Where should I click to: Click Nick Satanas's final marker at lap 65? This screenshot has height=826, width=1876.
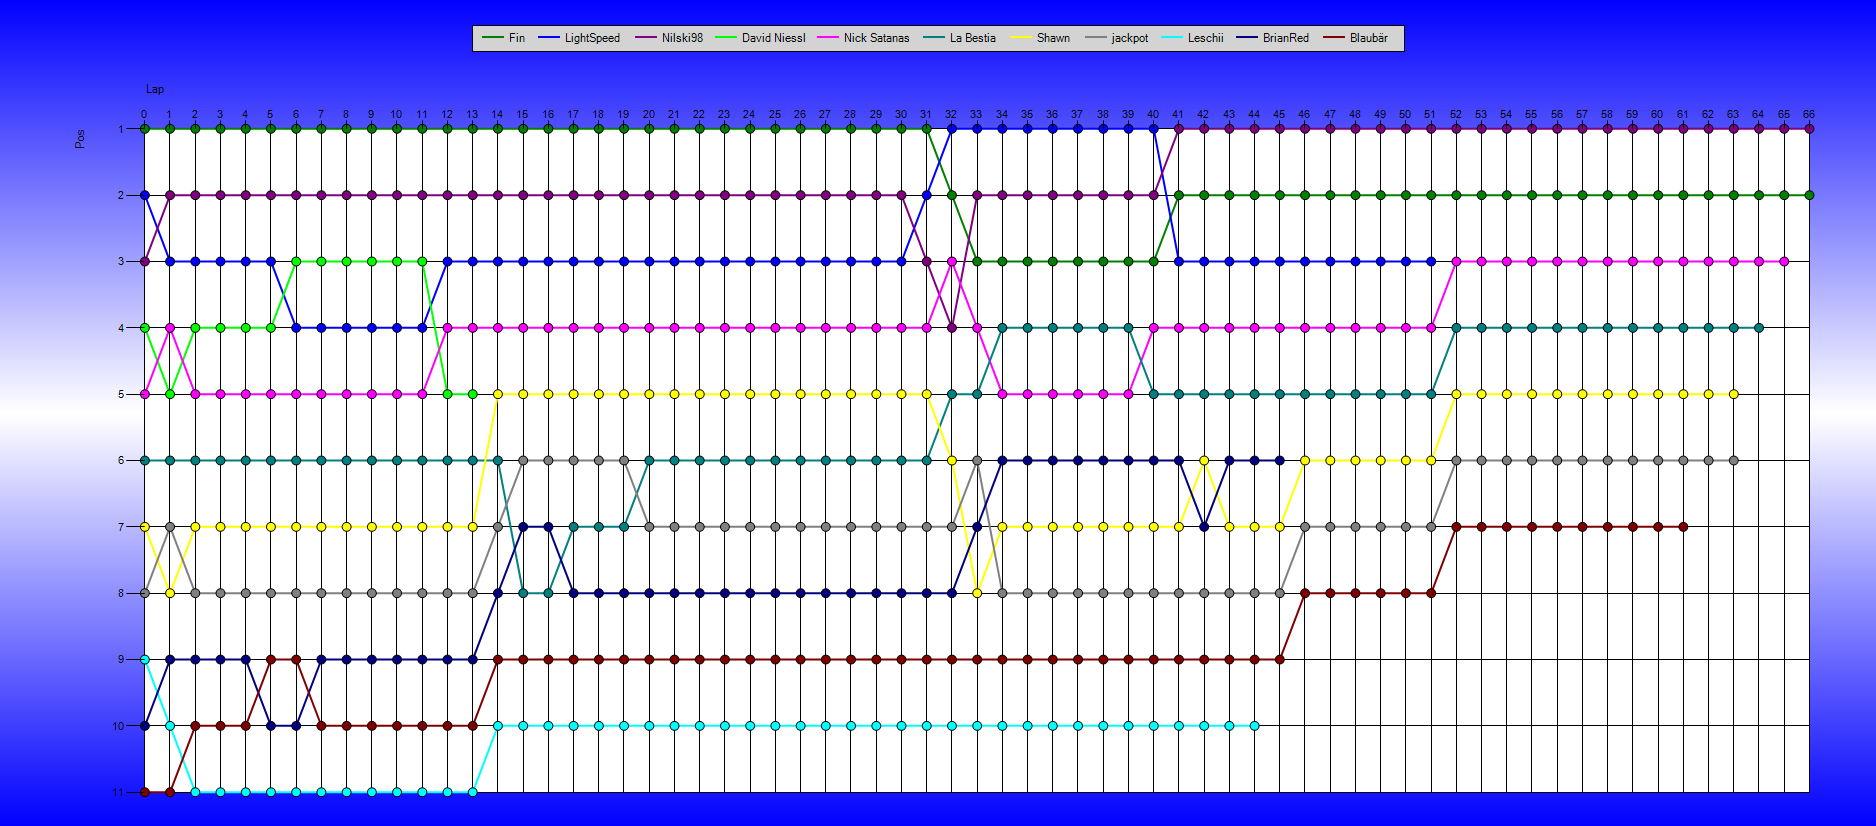click(x=1784, y=261)
